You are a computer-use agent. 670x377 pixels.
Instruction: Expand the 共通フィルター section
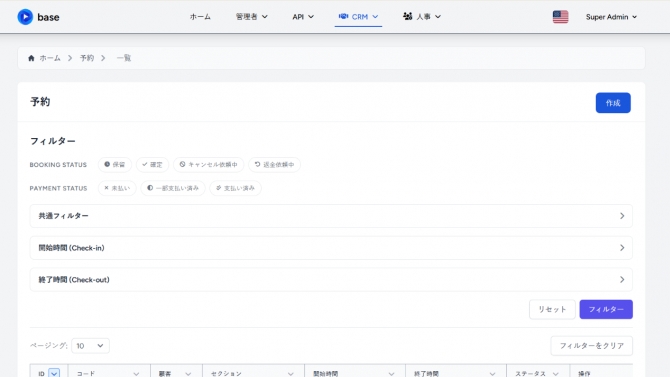coord(331,216)
